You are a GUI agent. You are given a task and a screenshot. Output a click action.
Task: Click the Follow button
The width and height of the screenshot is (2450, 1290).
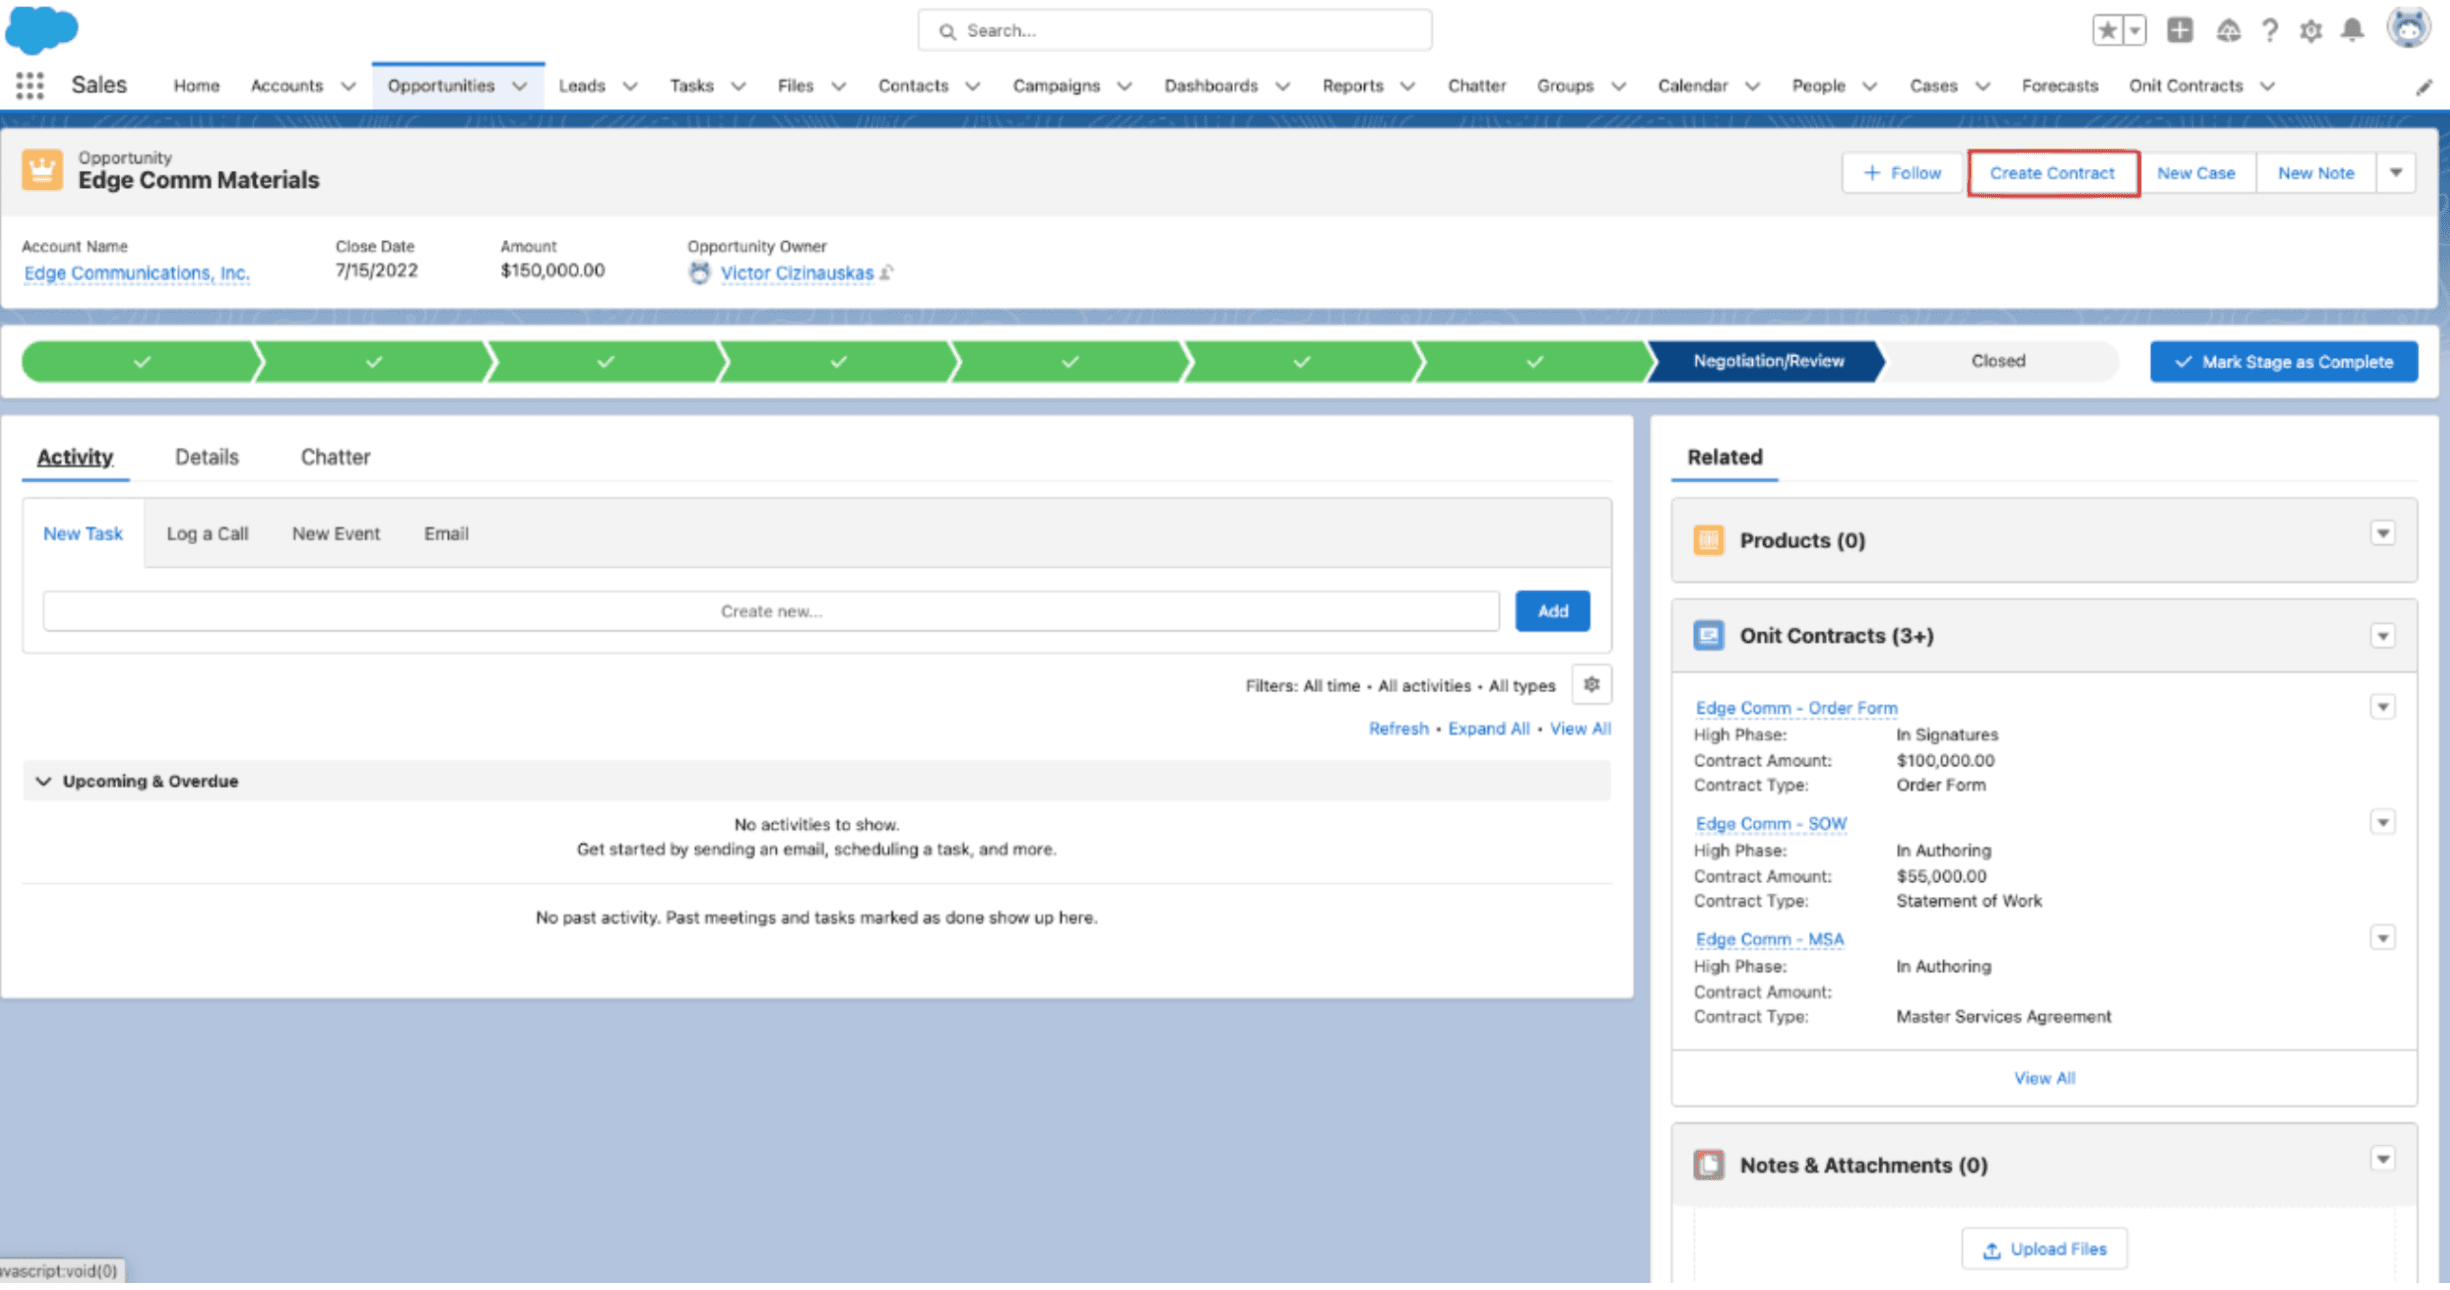click(1903, 173)
